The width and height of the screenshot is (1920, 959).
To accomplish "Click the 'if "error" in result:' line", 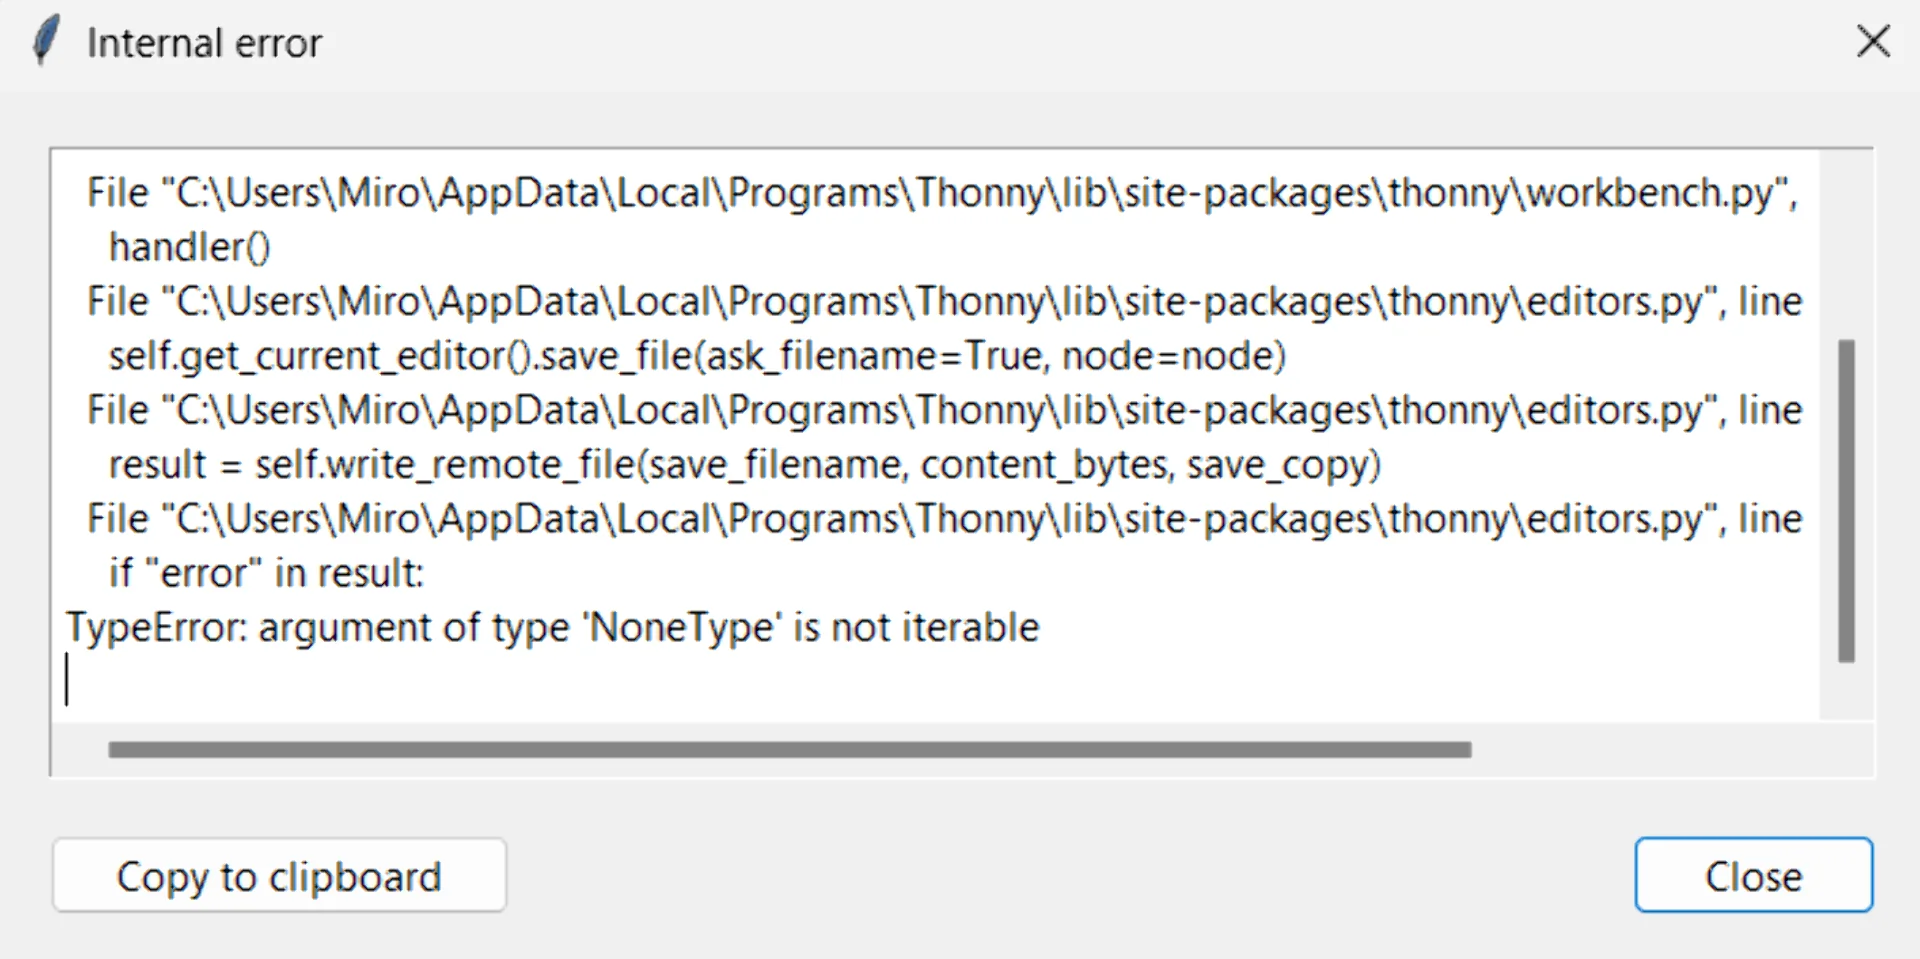I will pyautogui.click(x=266, y=574).
